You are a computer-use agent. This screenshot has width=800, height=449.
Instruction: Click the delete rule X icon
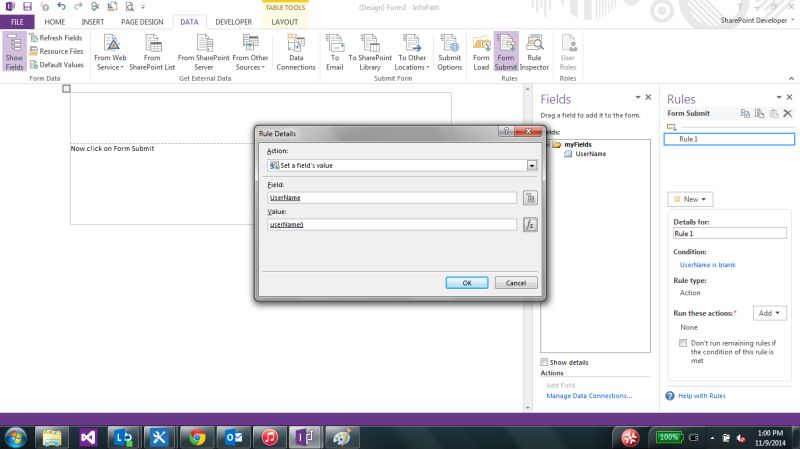point(787,113)
